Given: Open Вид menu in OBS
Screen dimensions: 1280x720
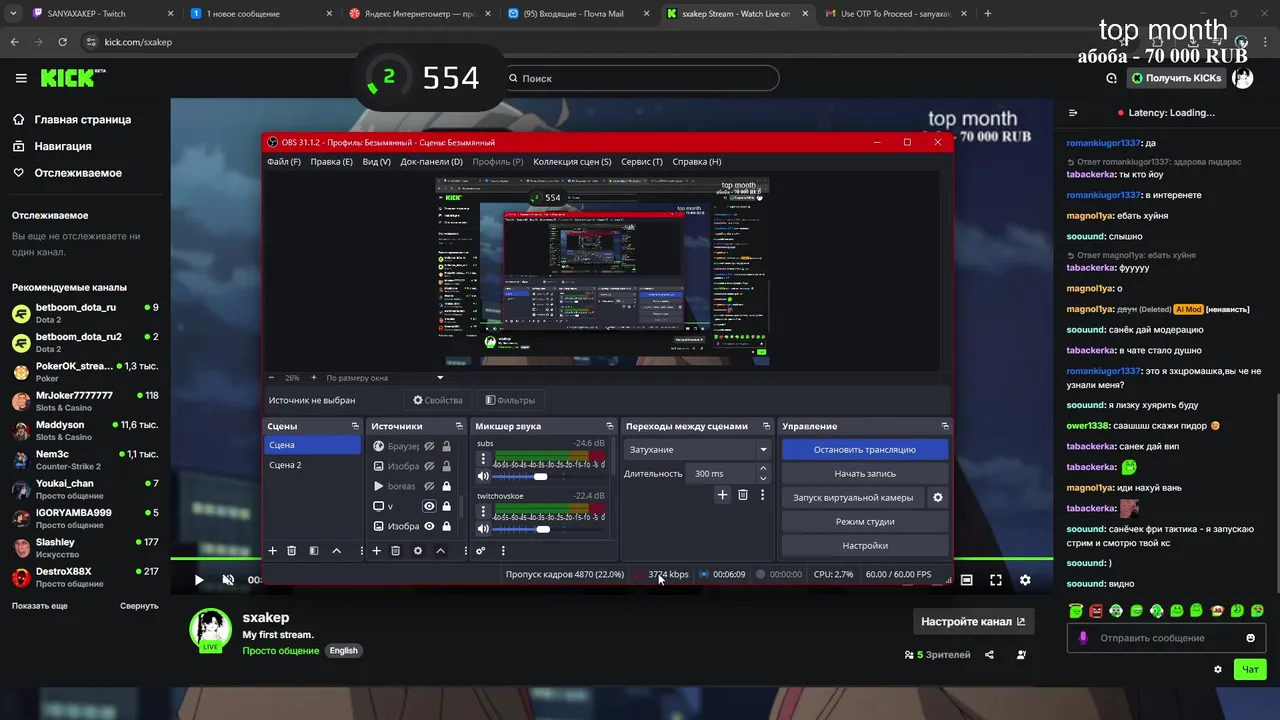Looking at the screenshot, I should (x=376, y=162).
